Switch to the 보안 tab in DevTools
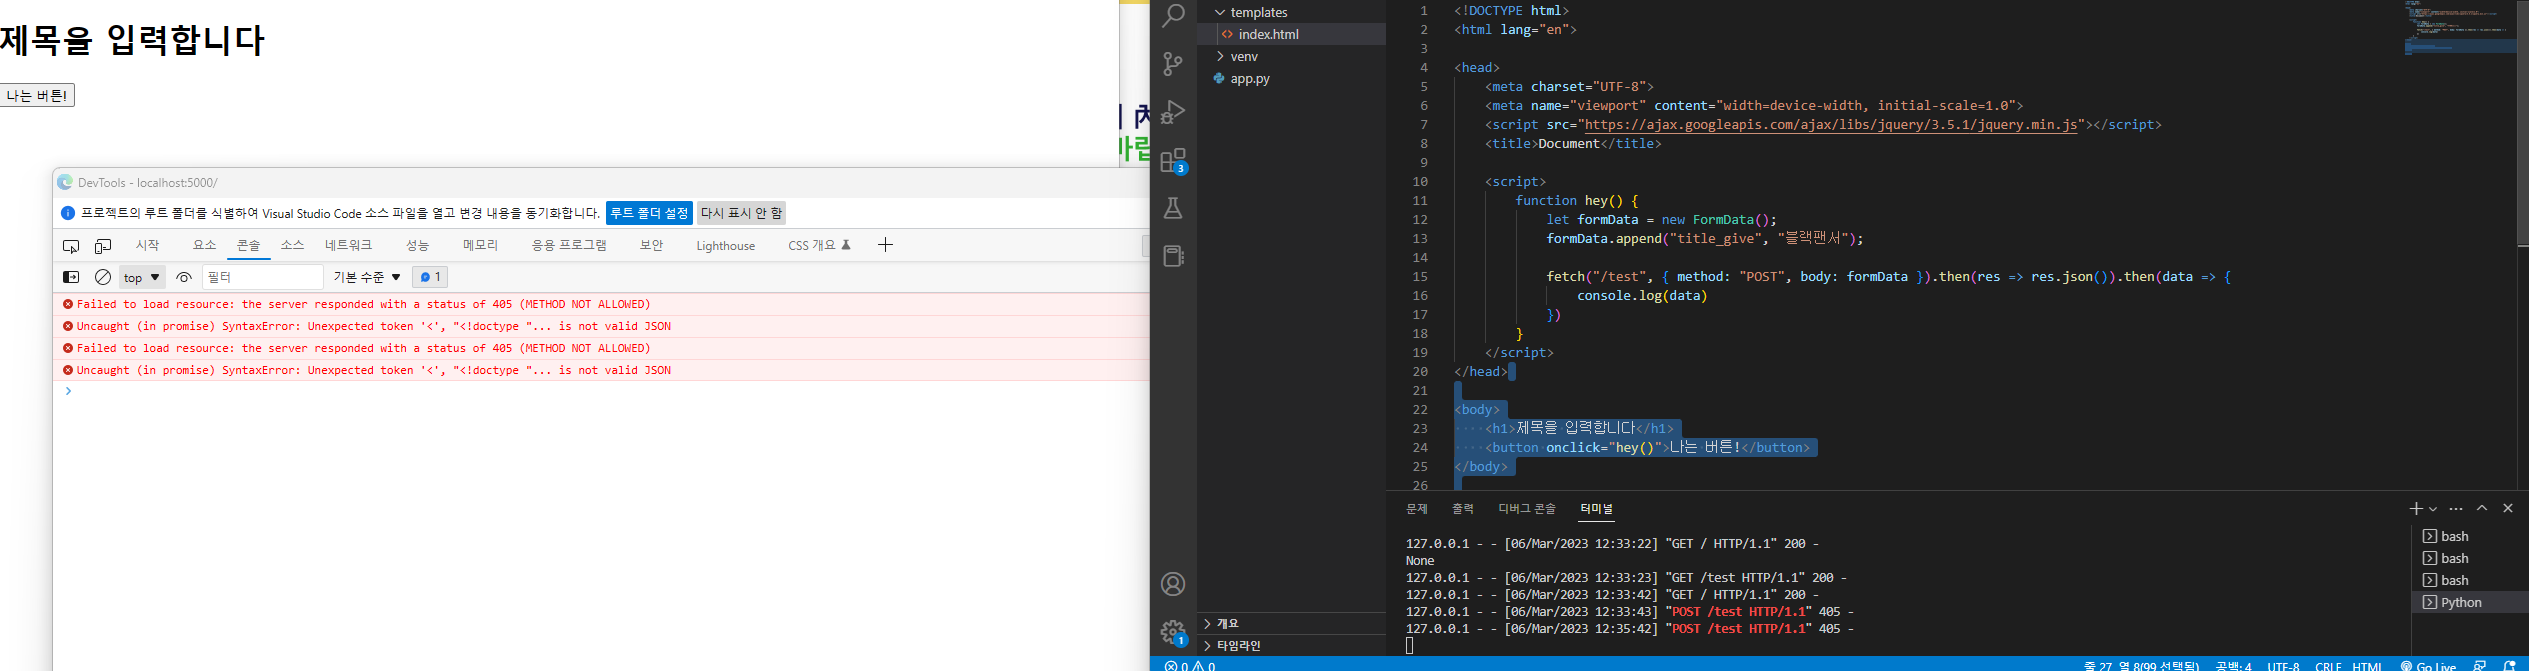This screenshot has height=671, width=2529. coord(652,245)
